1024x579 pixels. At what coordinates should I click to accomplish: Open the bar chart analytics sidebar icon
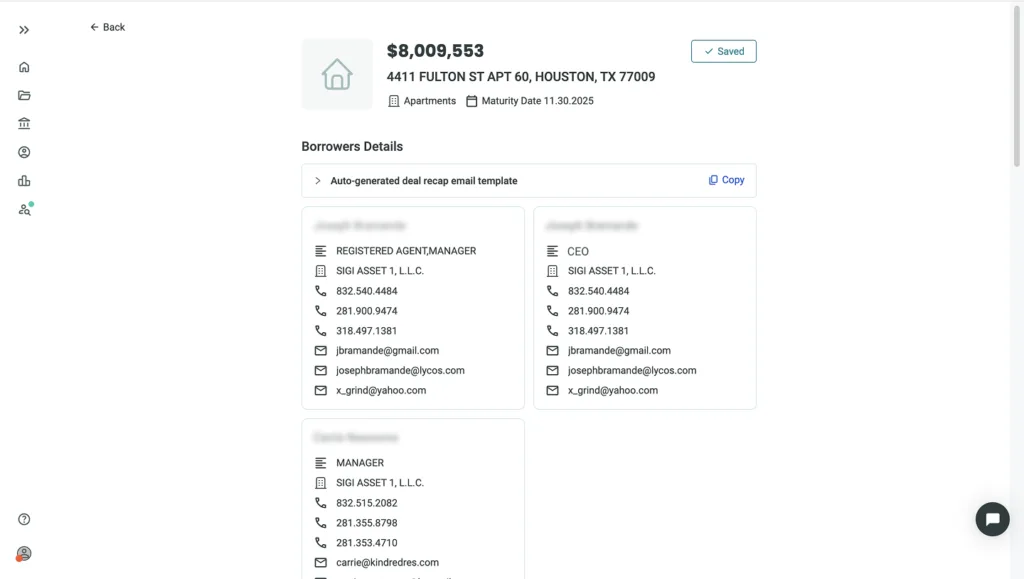pyautogui.click(x=23, y=181)
